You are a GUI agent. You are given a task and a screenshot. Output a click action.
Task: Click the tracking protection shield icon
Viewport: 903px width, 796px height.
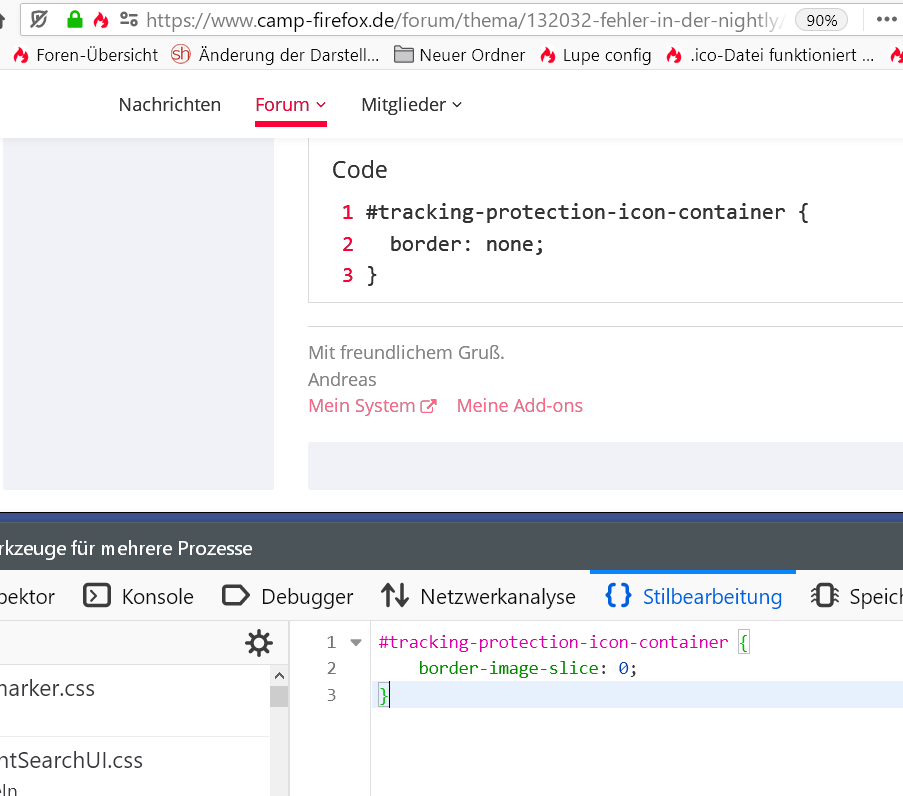[x=38, y=19]
